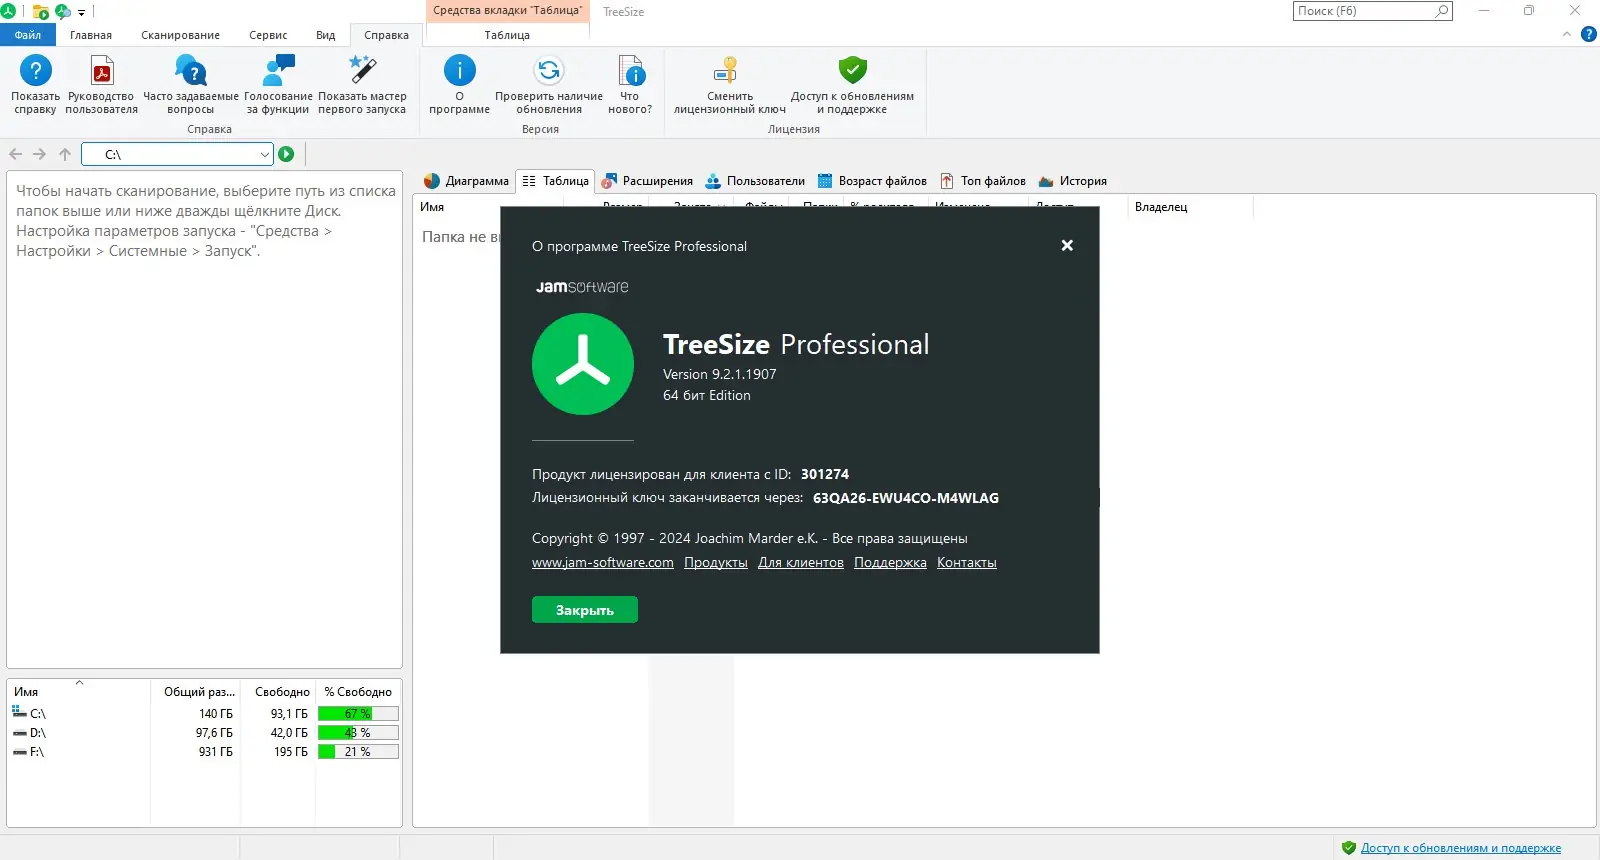The height and width of the screenshot is (860, 1600).
Task: Click the scan folder icon in quick access toolbar
Action: point(41,12)
